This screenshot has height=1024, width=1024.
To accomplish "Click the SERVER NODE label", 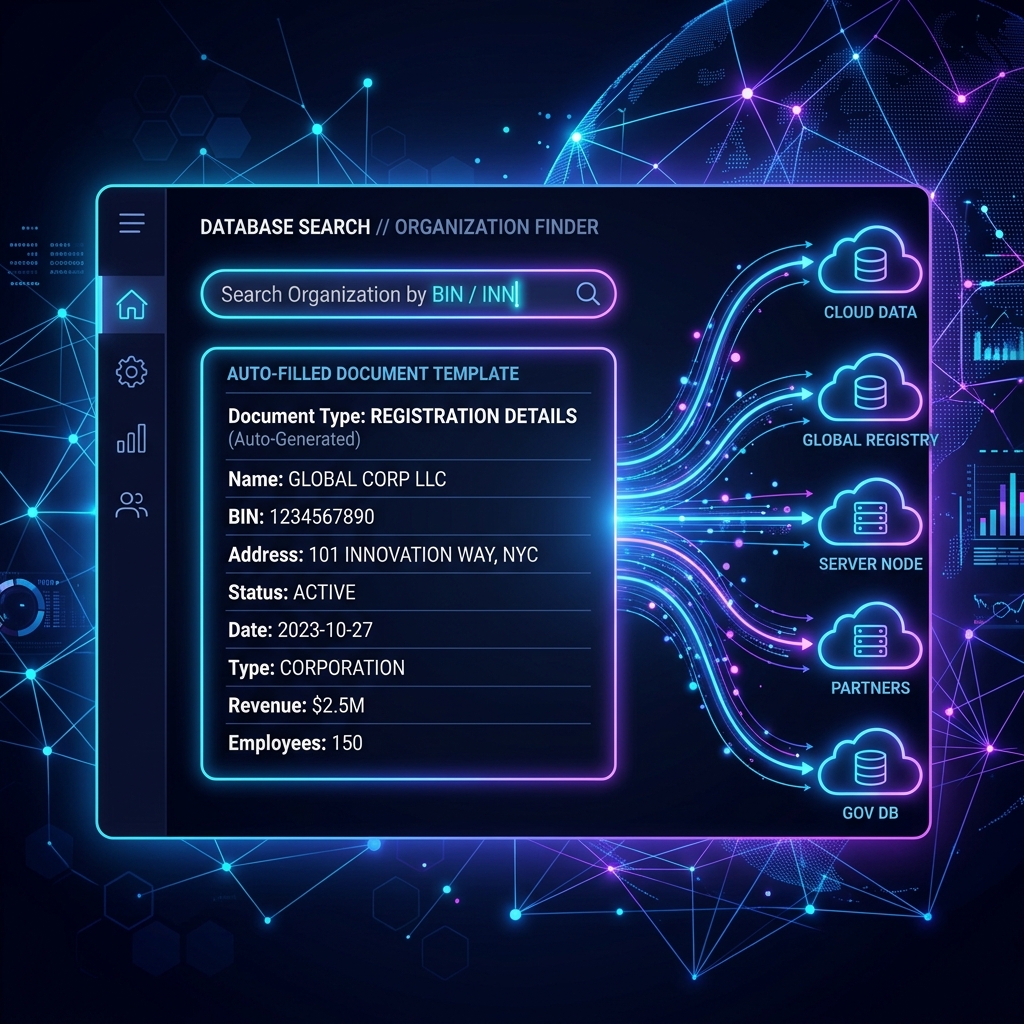I will [871, 564].
